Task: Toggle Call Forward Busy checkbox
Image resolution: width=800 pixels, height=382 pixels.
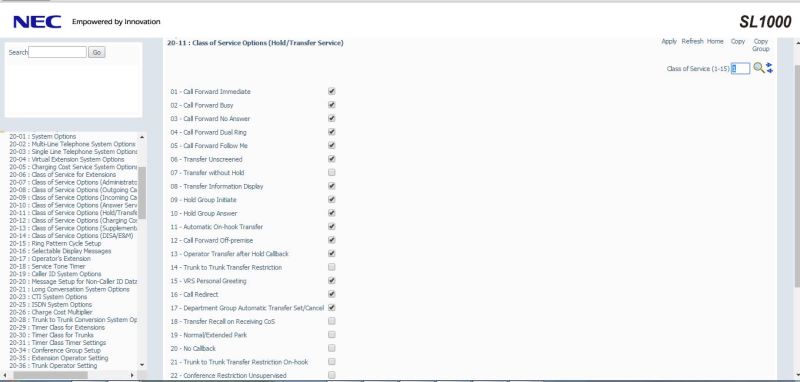Action: tap(332, 105)
